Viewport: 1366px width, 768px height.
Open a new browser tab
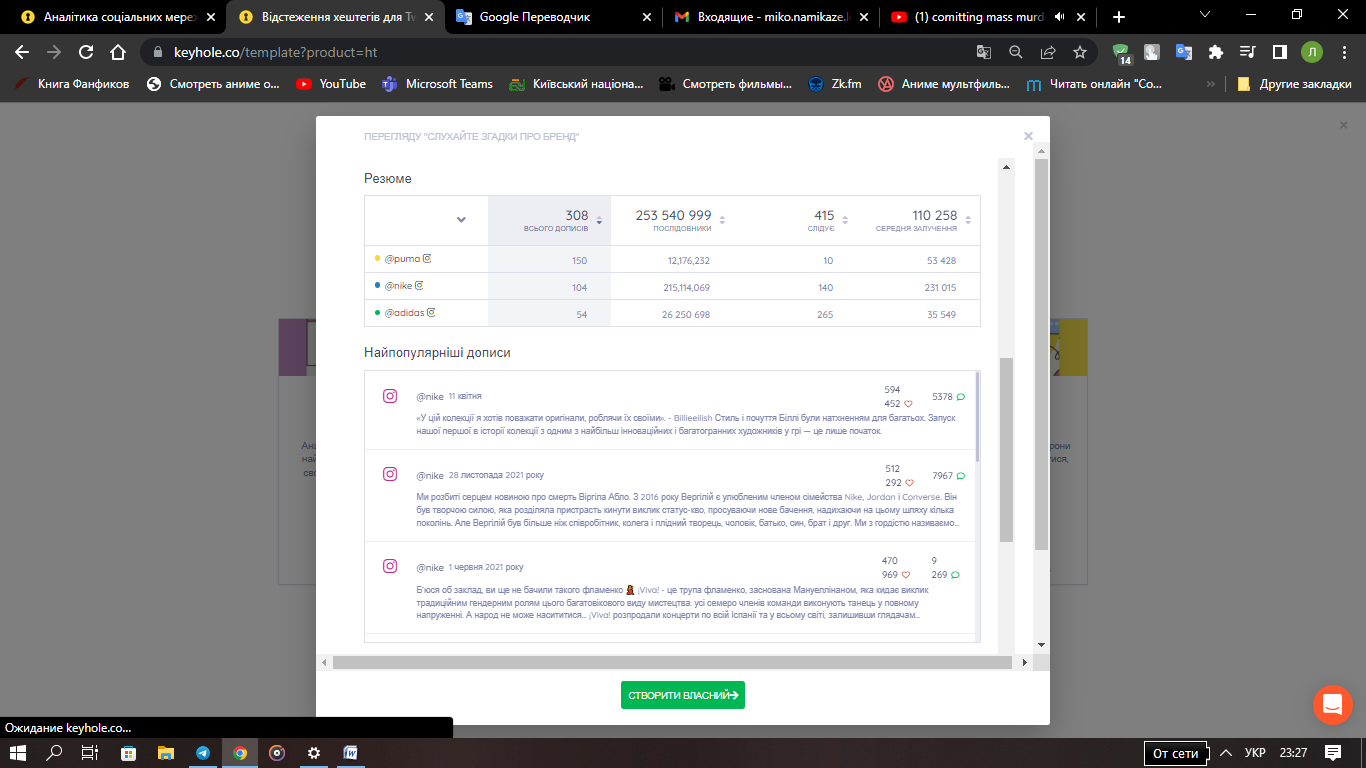coord(1119,17)
